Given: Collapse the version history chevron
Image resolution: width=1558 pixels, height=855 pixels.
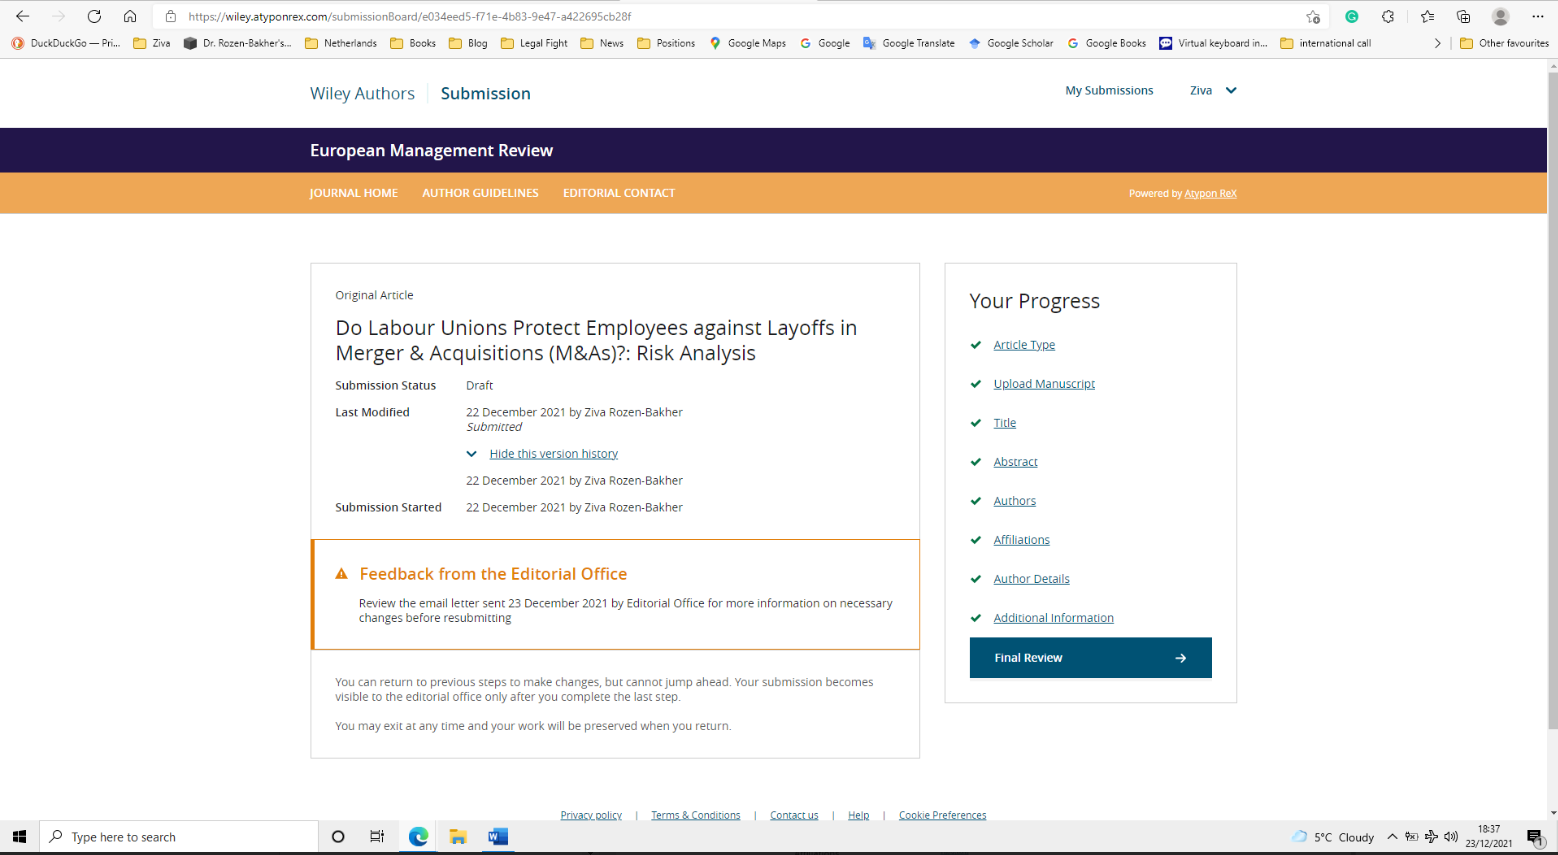Looking at the screenshot, I should 472,454.
